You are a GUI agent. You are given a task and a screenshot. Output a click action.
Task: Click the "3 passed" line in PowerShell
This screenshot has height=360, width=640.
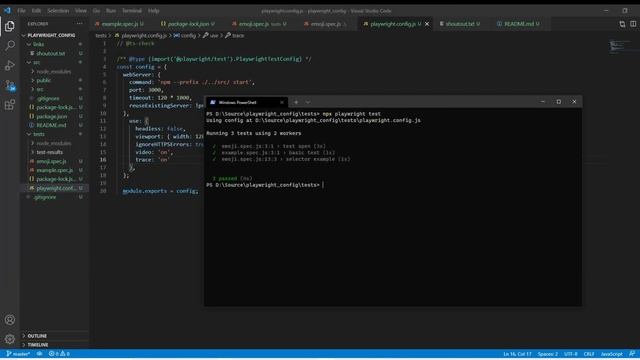tap(232, 178)
